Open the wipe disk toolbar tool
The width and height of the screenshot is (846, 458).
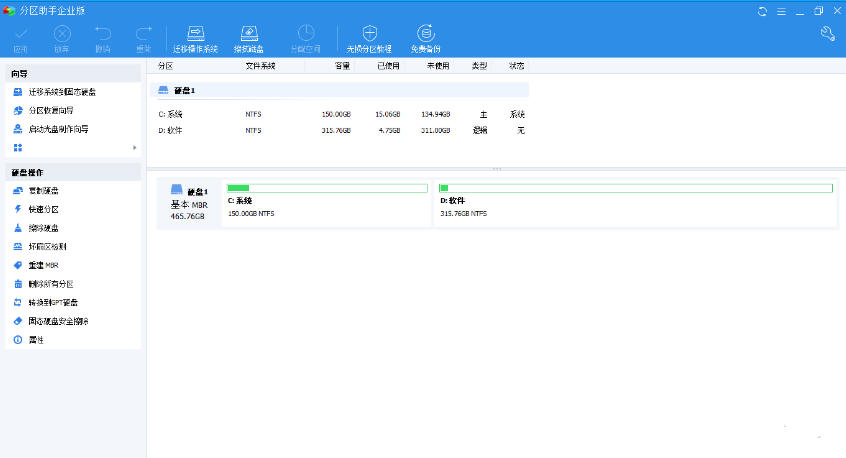tap(249, 39)
